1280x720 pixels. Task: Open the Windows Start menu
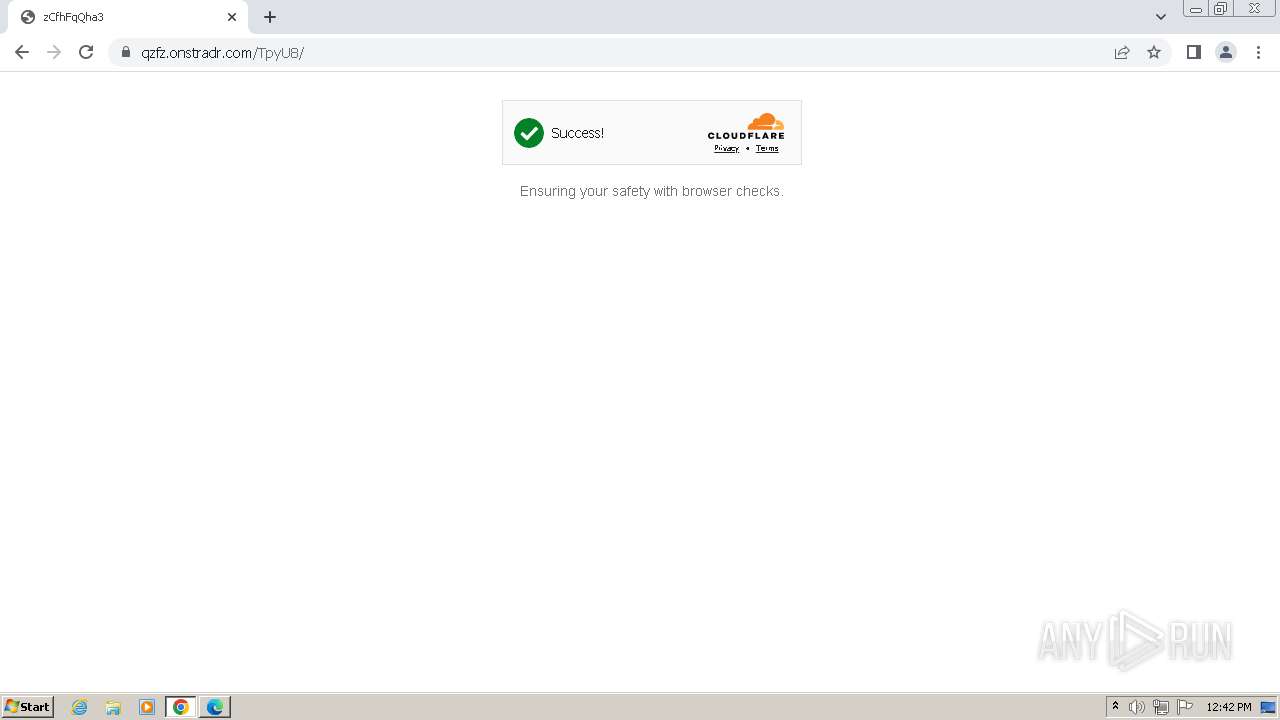tap(27, 707)
